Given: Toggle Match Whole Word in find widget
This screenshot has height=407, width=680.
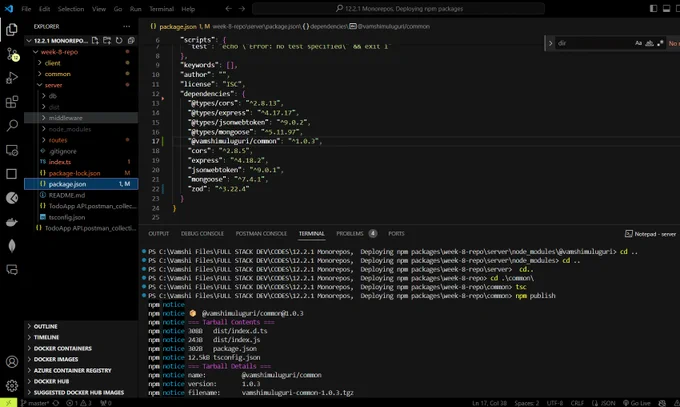Looking at the screenshot, I should coord(649,43).
